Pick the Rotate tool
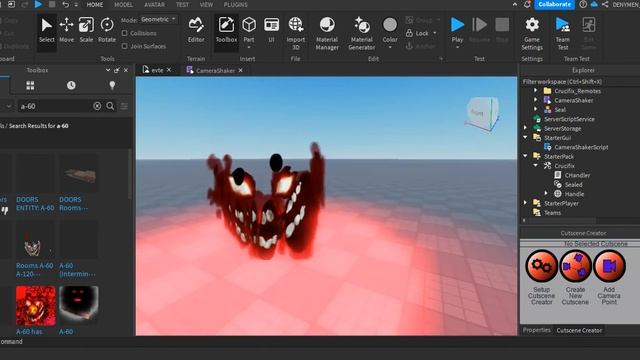The width and height of the screenshot is (640, 360). point(107,30)
